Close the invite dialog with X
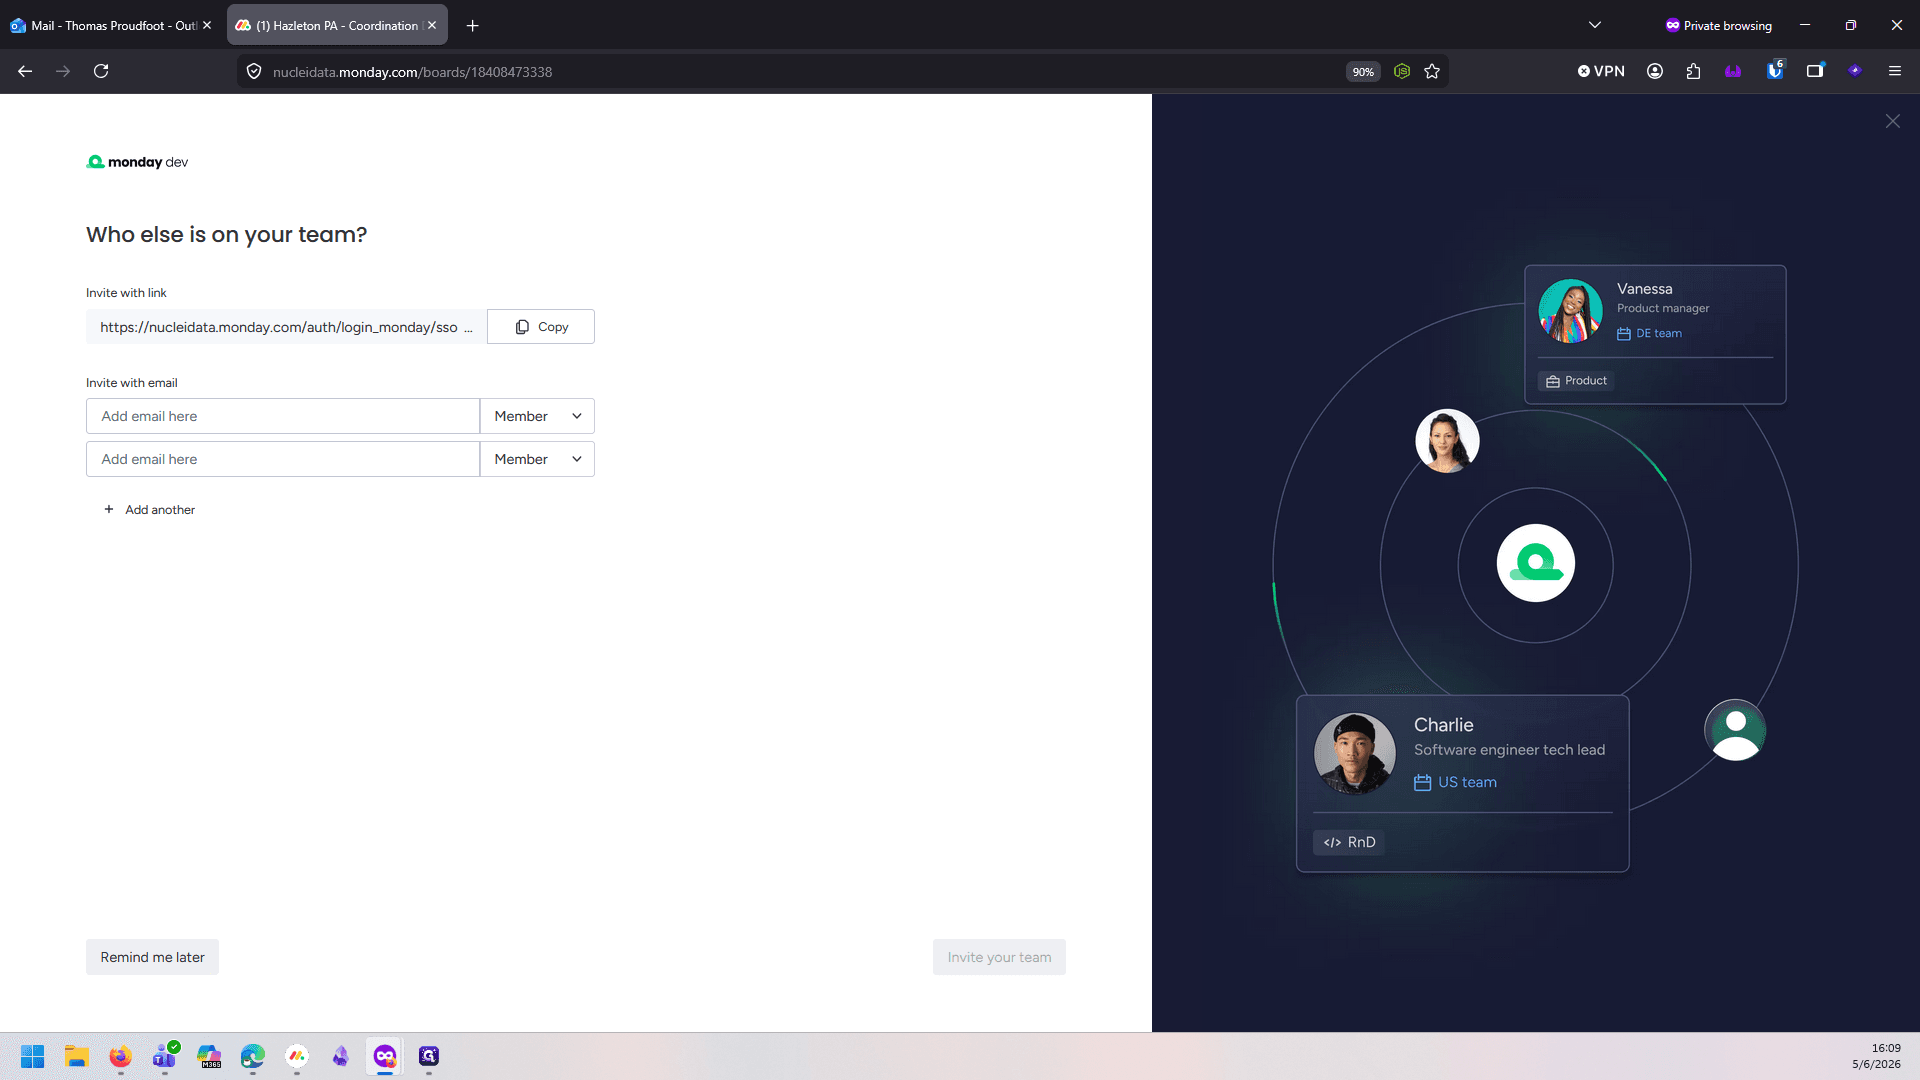 point(1893,121)
